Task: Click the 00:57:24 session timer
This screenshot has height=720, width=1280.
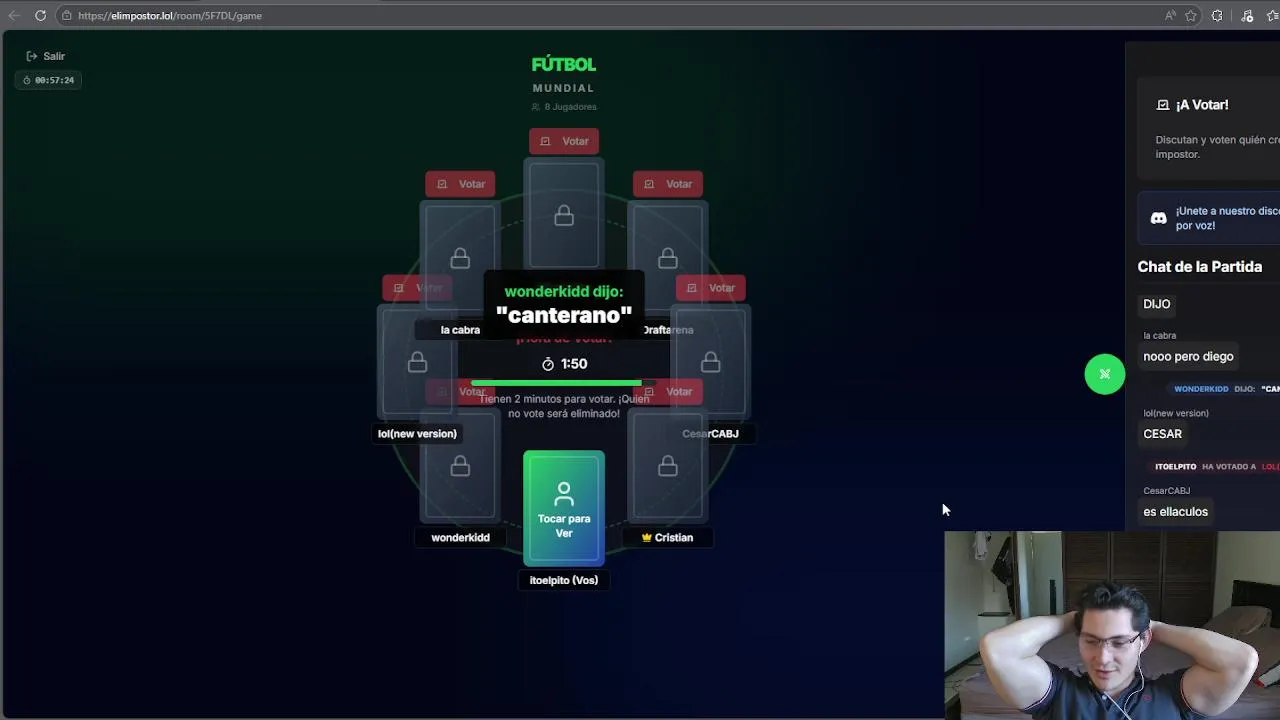Action: click(48, 80)
